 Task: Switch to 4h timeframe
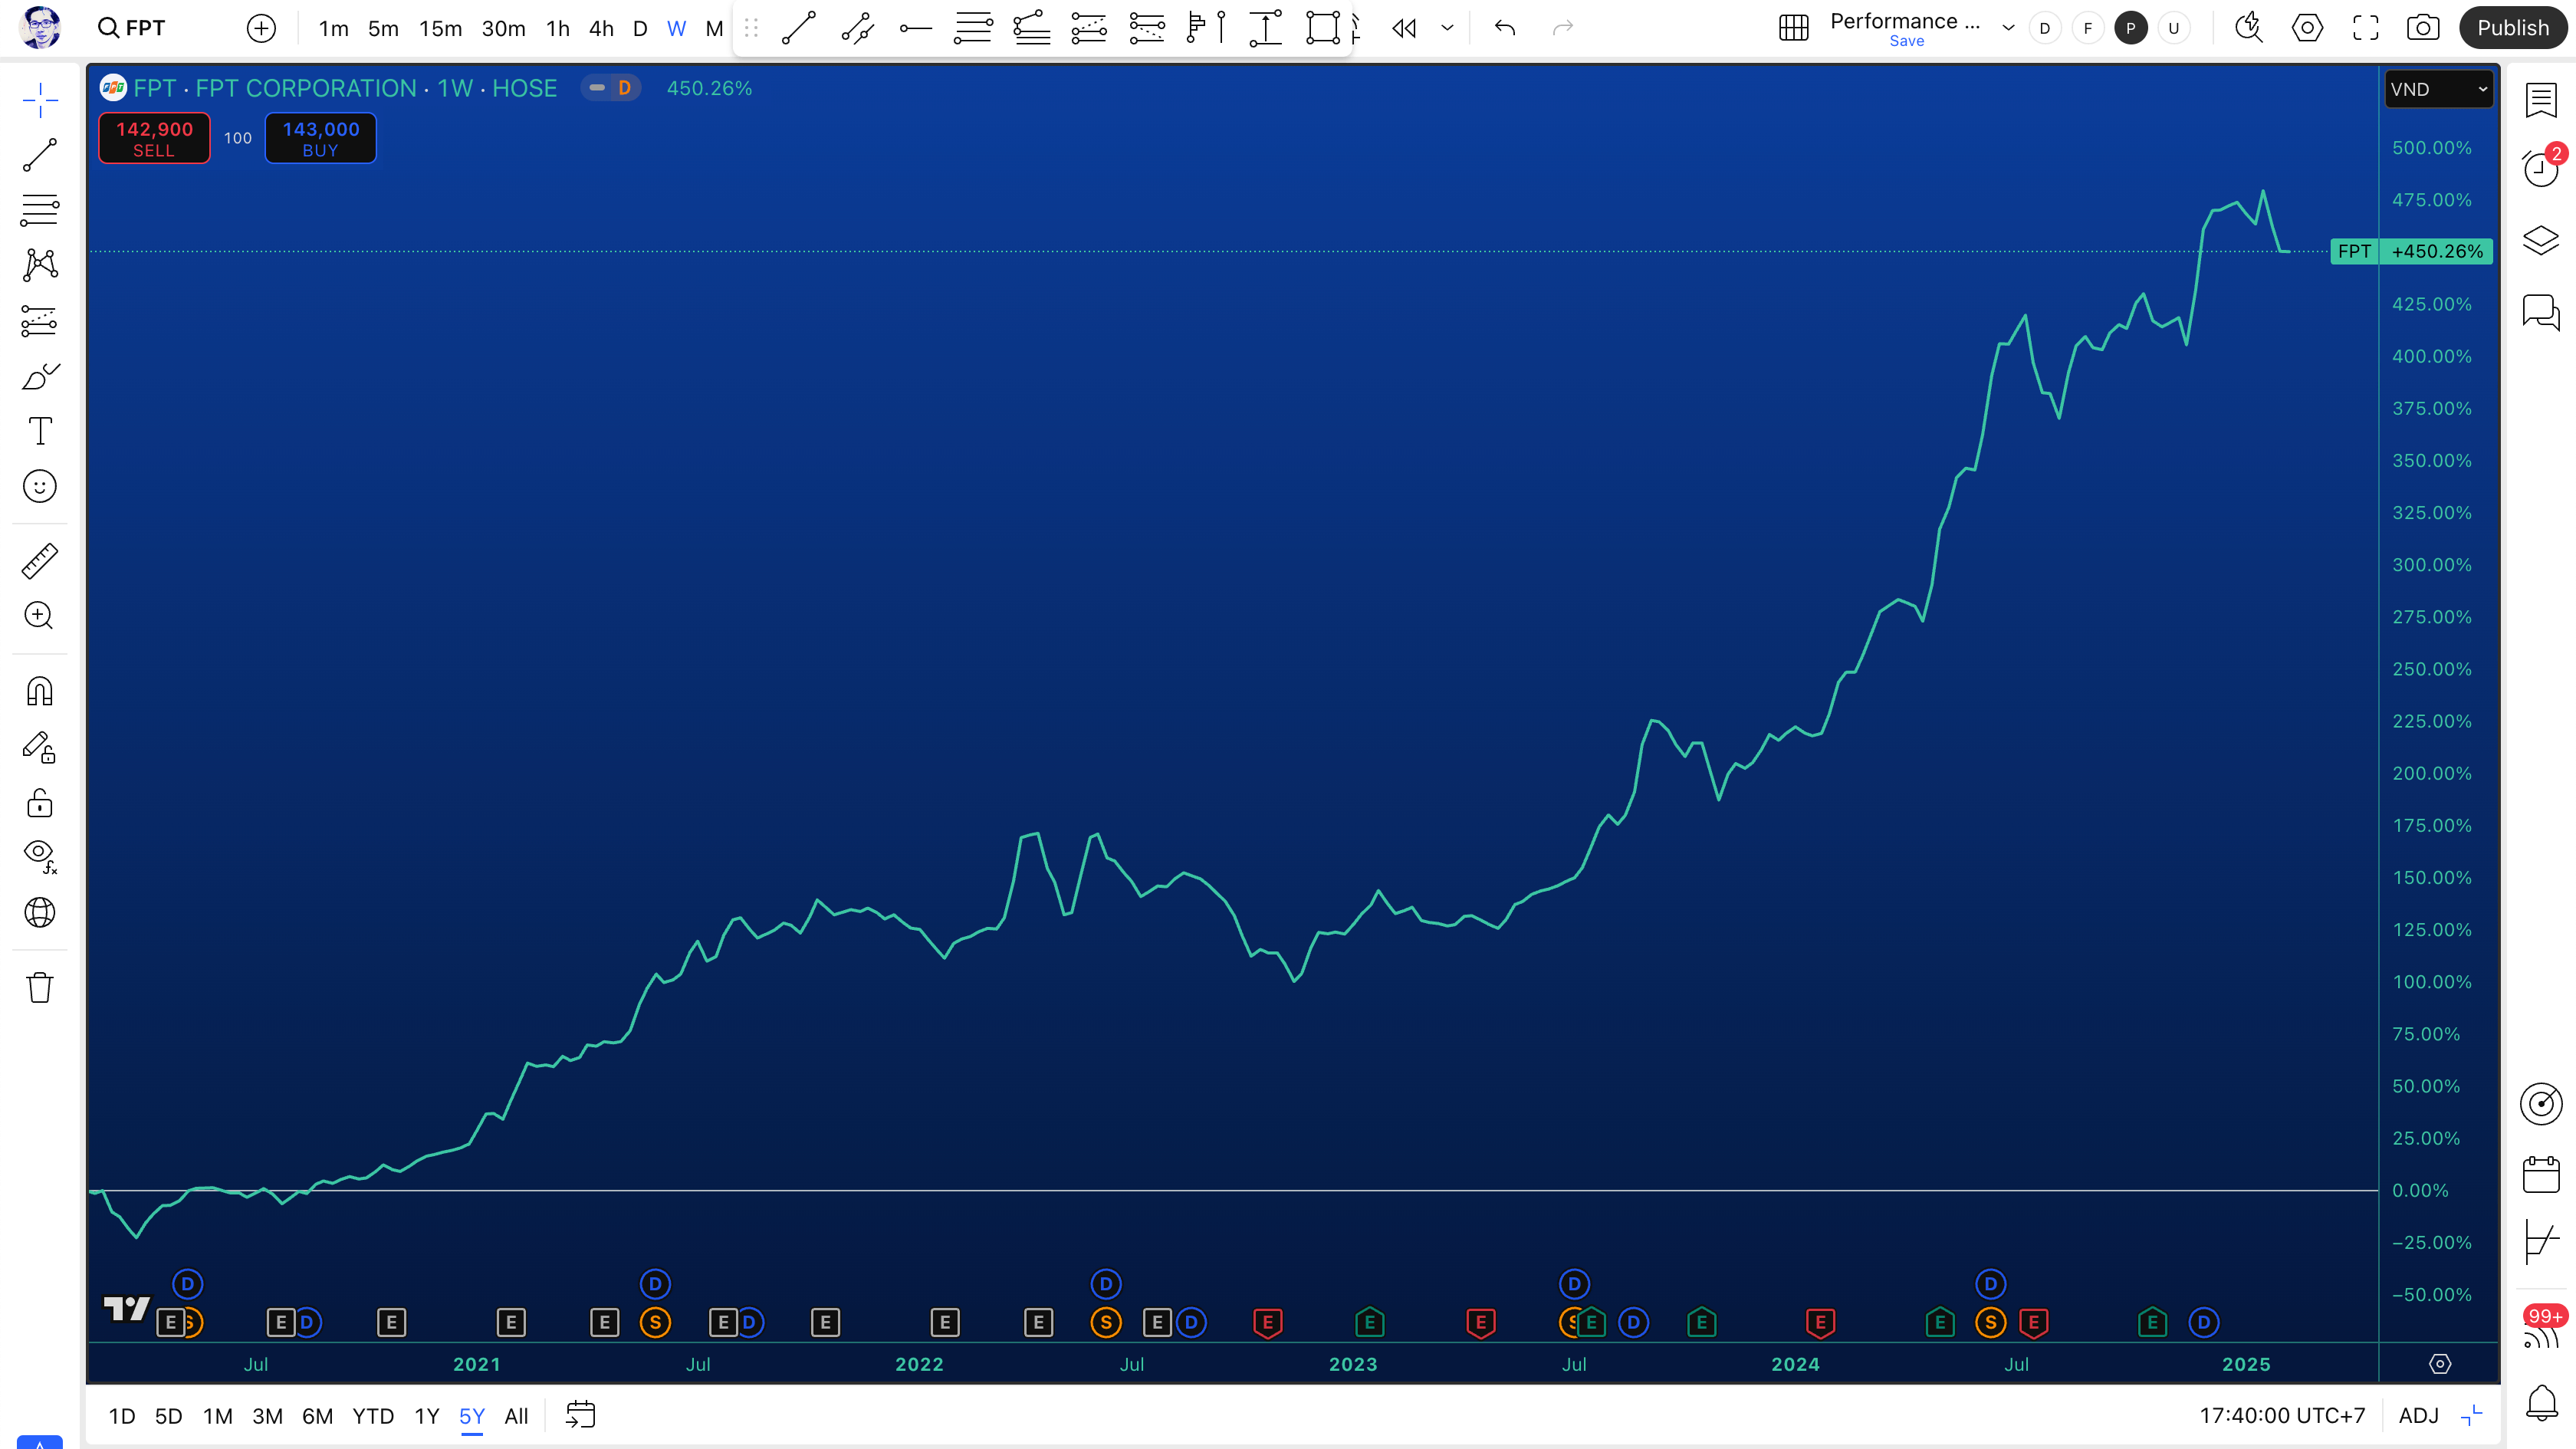coord(601,28)
